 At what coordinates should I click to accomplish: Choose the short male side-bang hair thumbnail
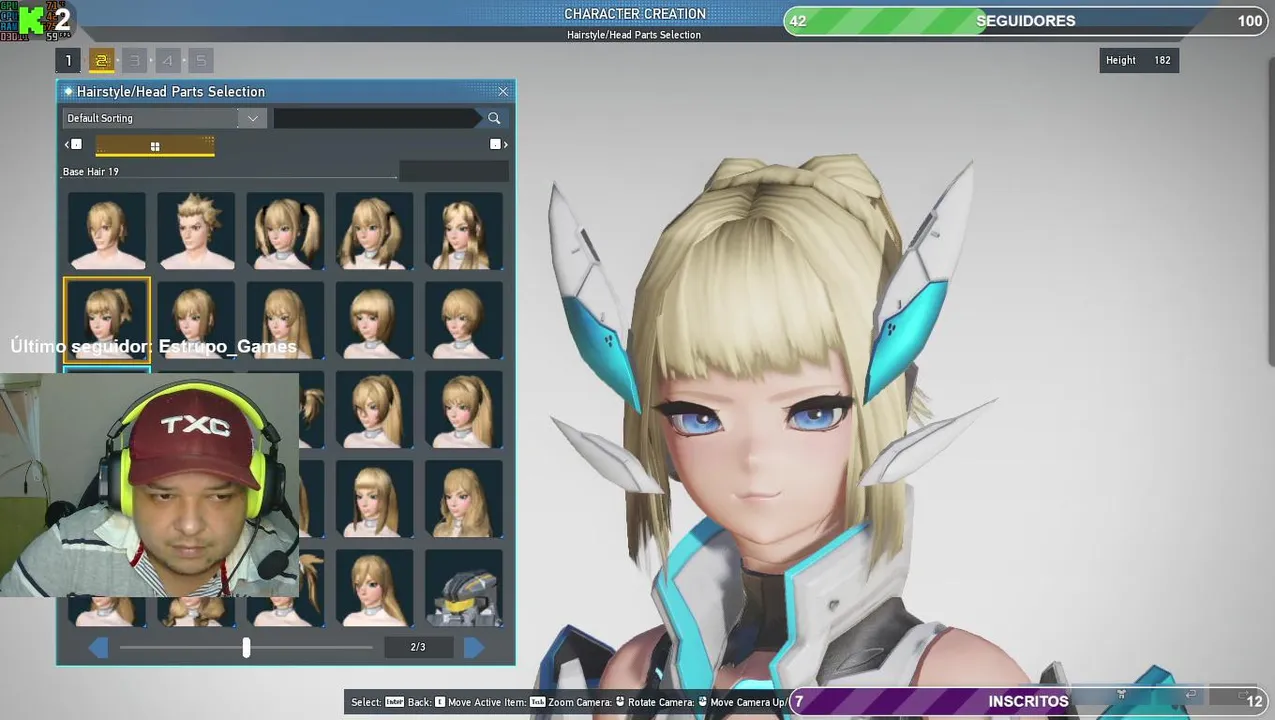point(107,231)
